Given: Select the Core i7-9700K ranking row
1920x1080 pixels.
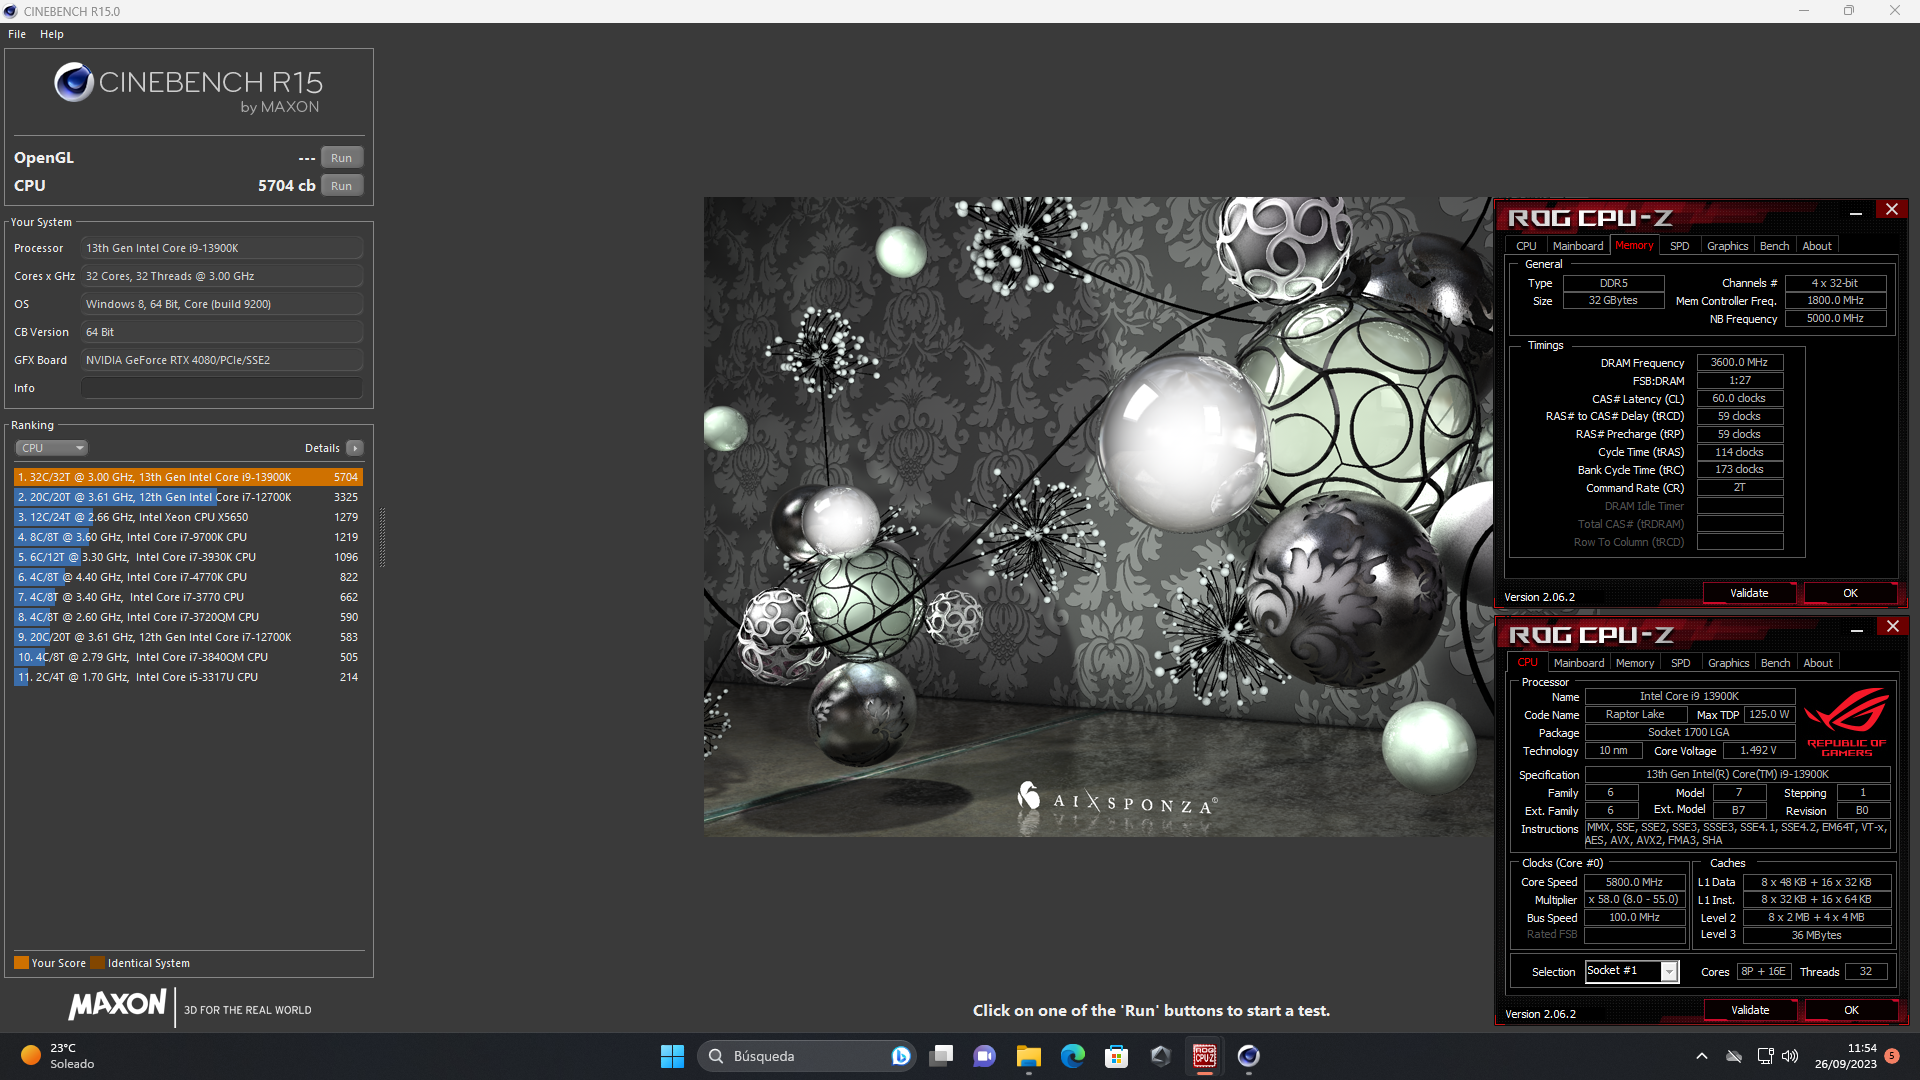Looking at the screenshot, I should click(x=188, y=537).
